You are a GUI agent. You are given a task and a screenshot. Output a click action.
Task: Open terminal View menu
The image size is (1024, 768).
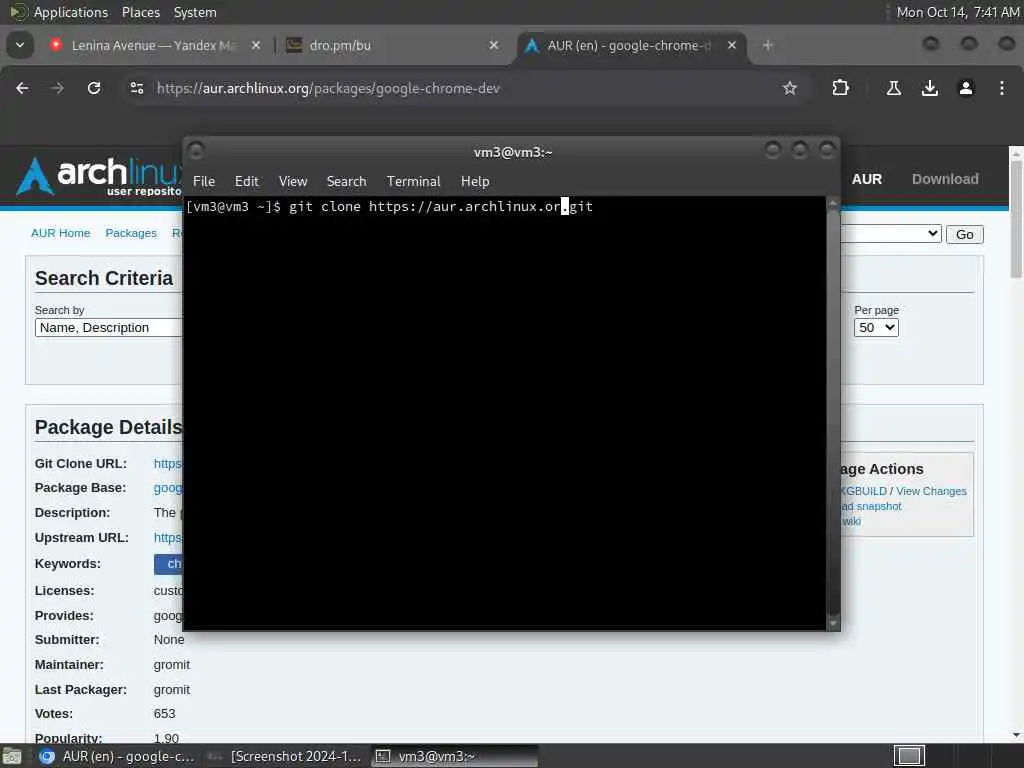pos(293,182)
